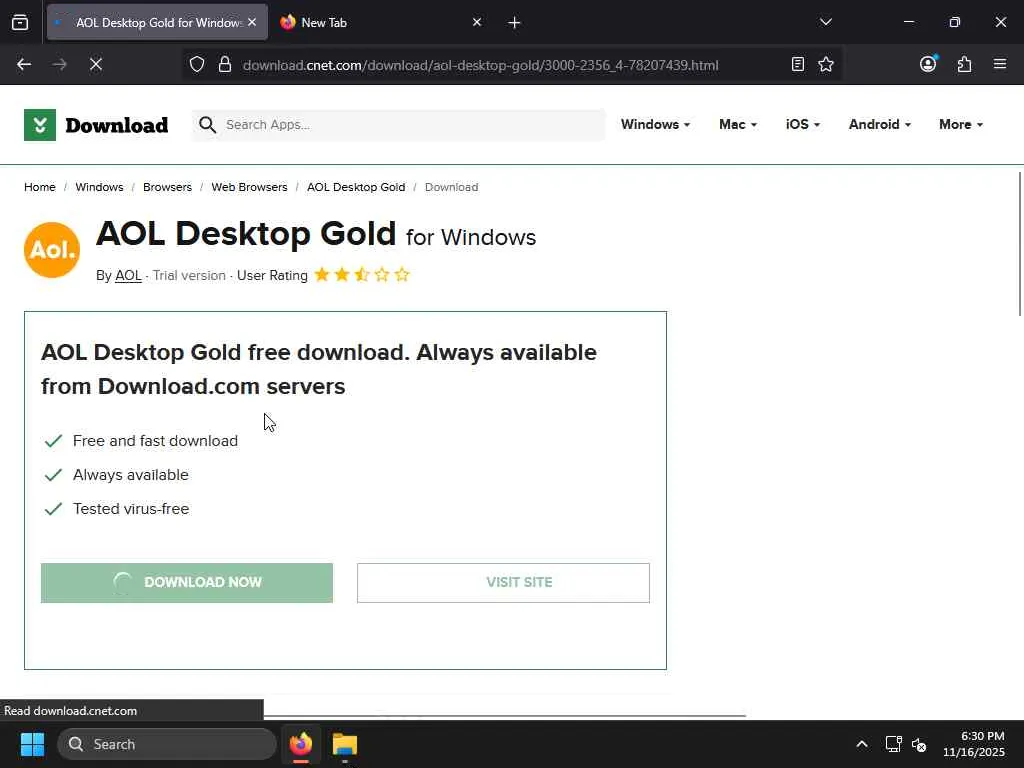The width and height of the screenshot is (1024, 768).
Task: Open a new tab with plus
Action: pyautogui.click(x=514, y=23)
